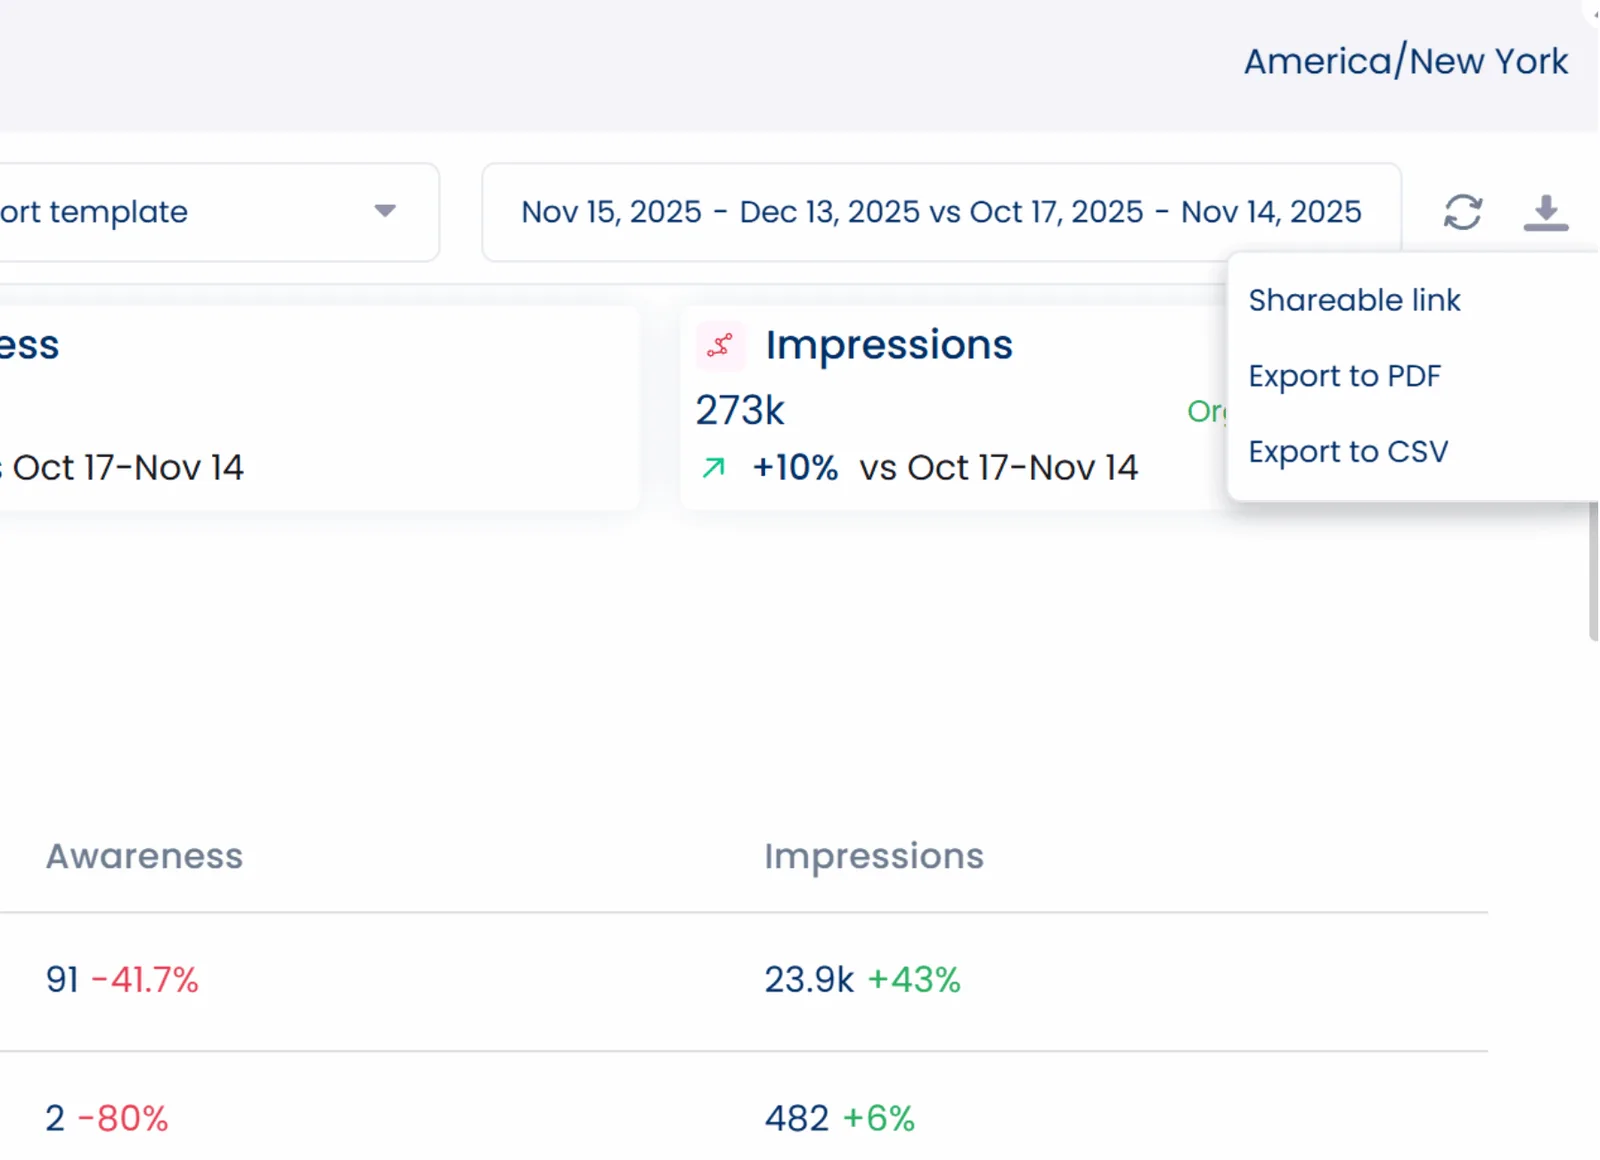Click the 2 -80% awareness cell
The height and width of the screenshot is (1160, 1600).
[x=106, y=1118]
